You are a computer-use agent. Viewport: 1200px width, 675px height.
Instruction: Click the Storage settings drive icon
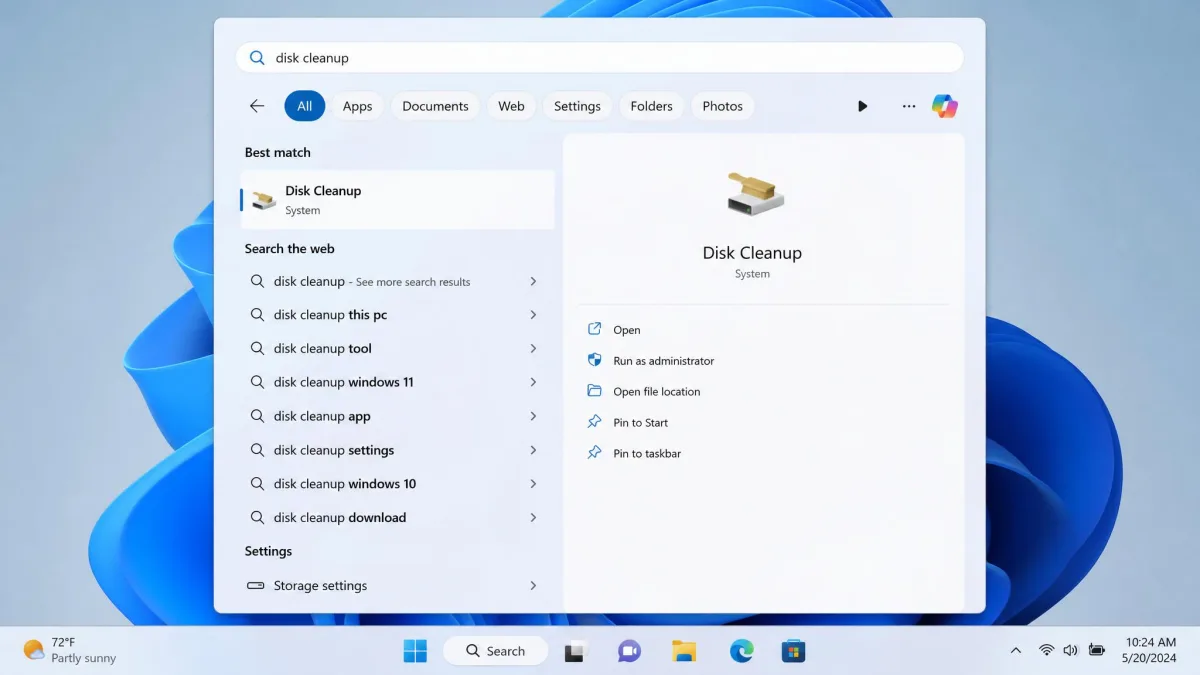click(257, 585)
